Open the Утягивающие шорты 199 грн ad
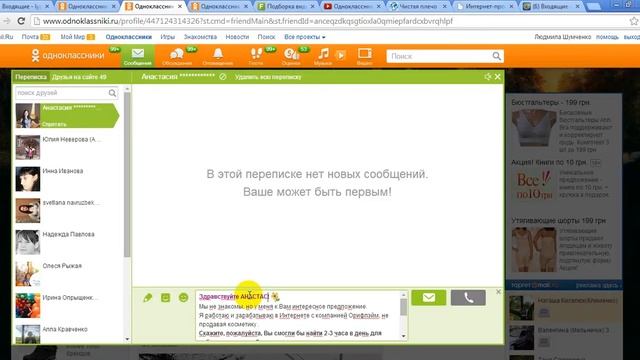Viewport: 640px width, 360px height. click(x=558, y=220)
